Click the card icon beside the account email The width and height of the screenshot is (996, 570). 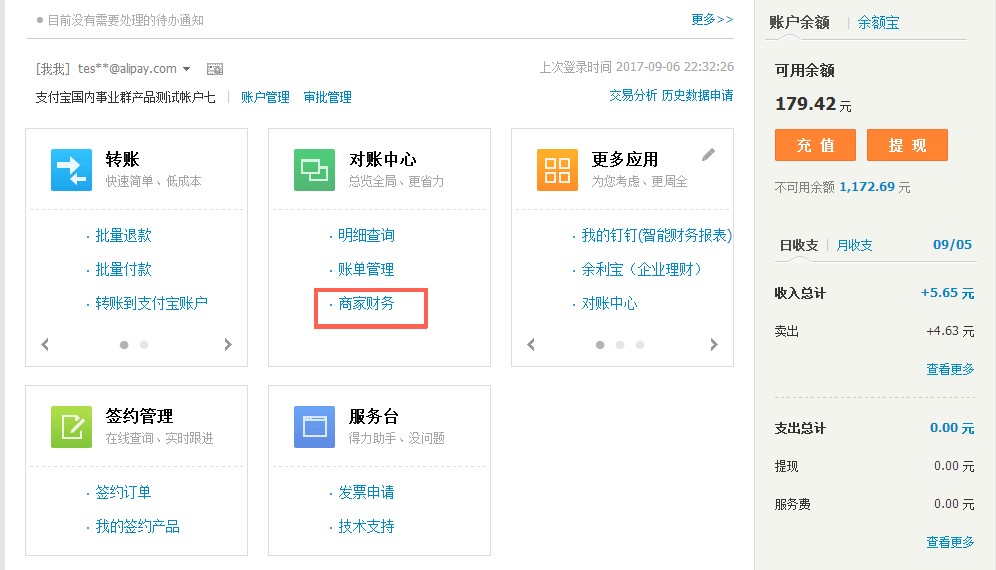point(215,69)
